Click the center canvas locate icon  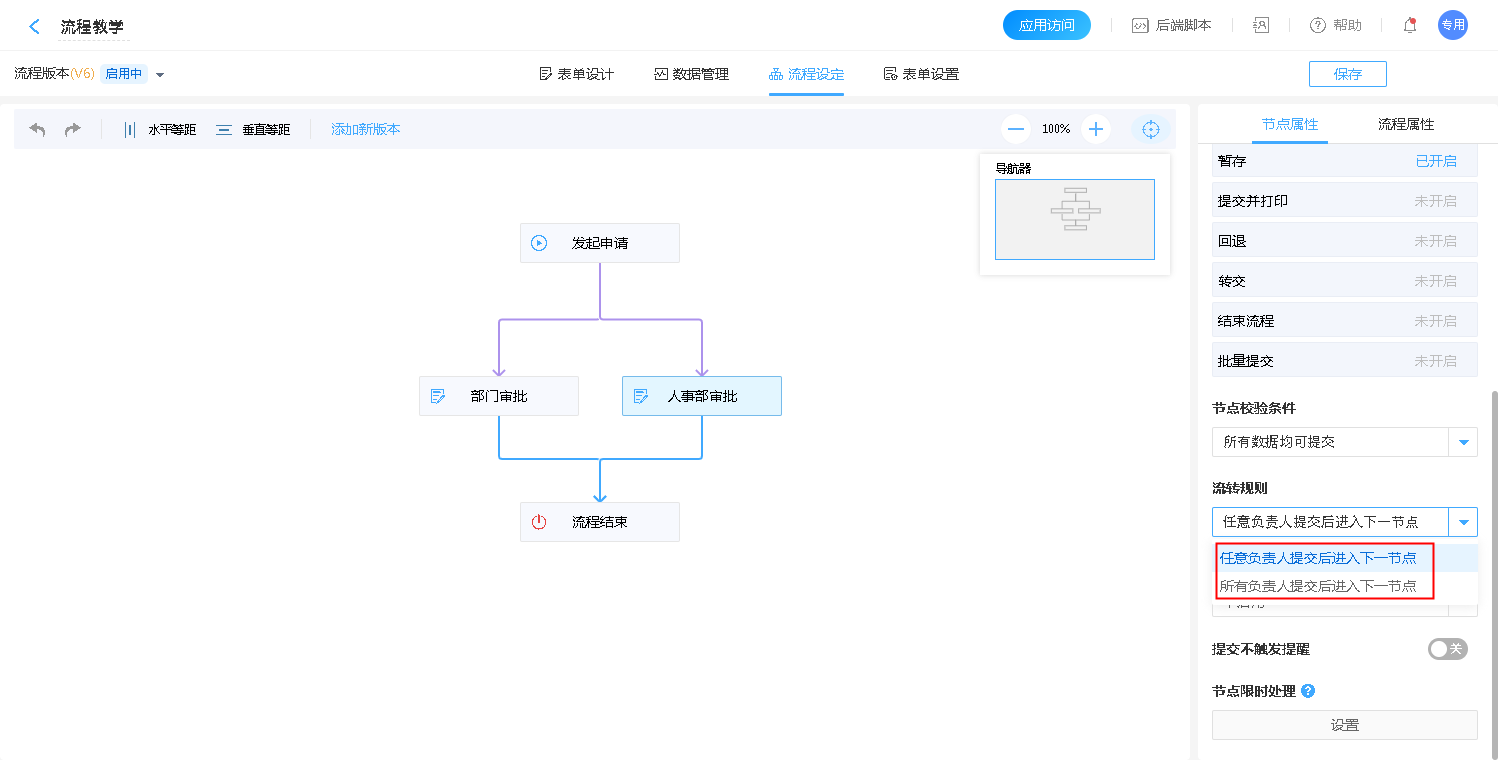coord(1150,129)
